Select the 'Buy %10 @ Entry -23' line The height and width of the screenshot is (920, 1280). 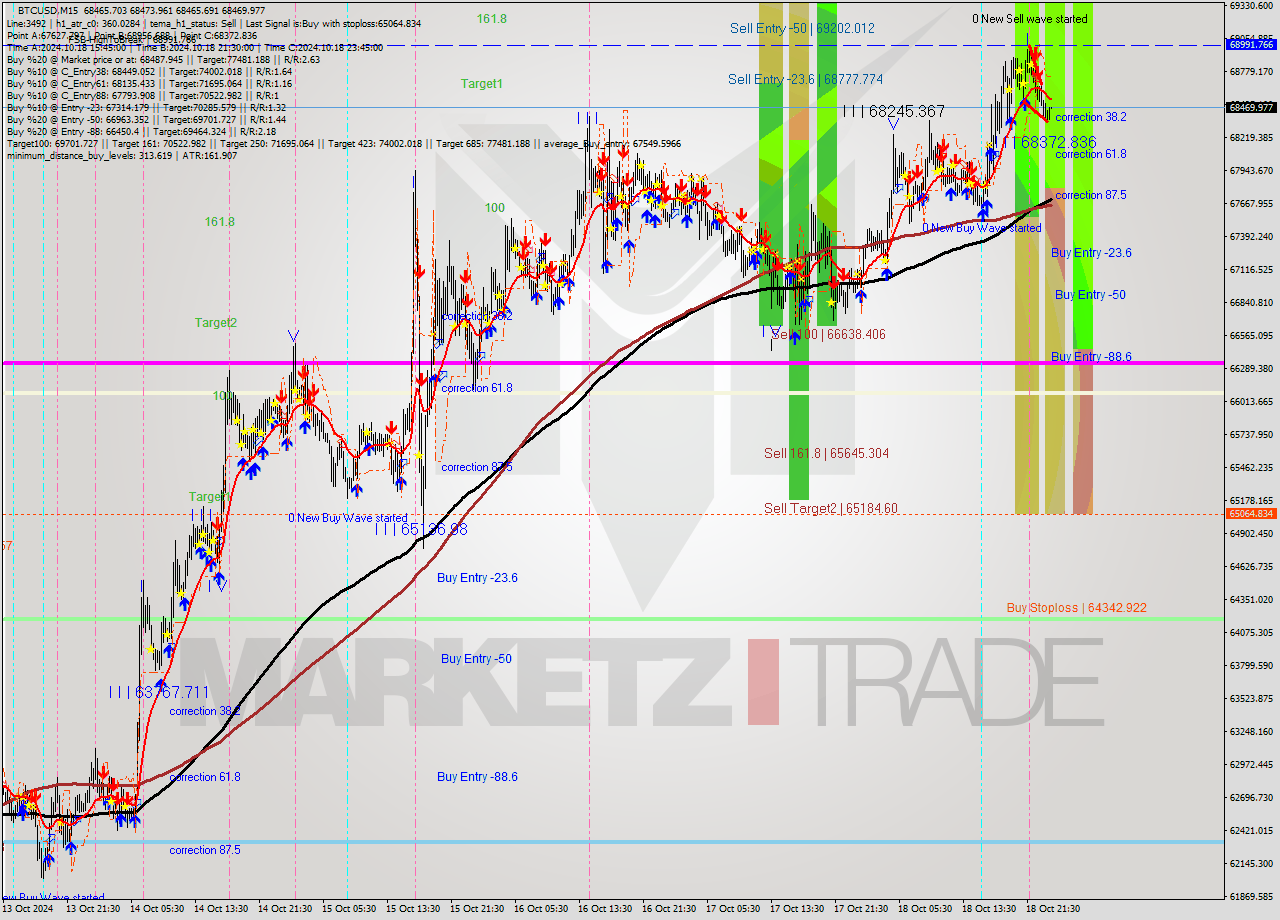coord(146,108)
